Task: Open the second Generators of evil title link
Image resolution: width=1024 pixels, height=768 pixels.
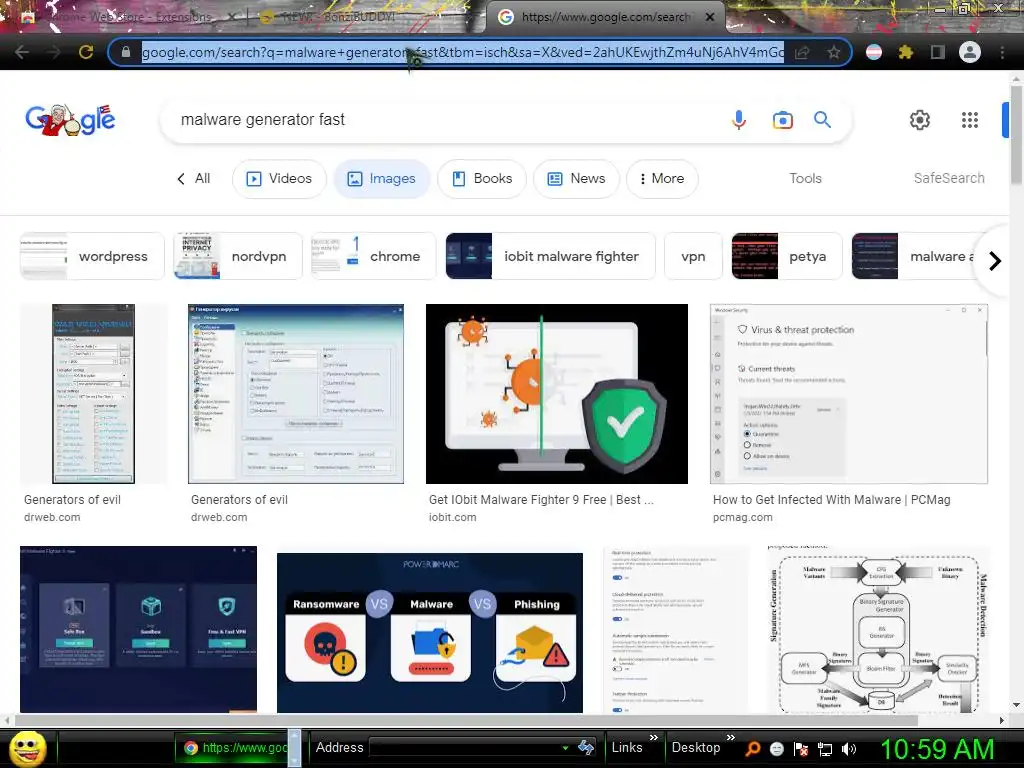Action: tap(239, 500)
